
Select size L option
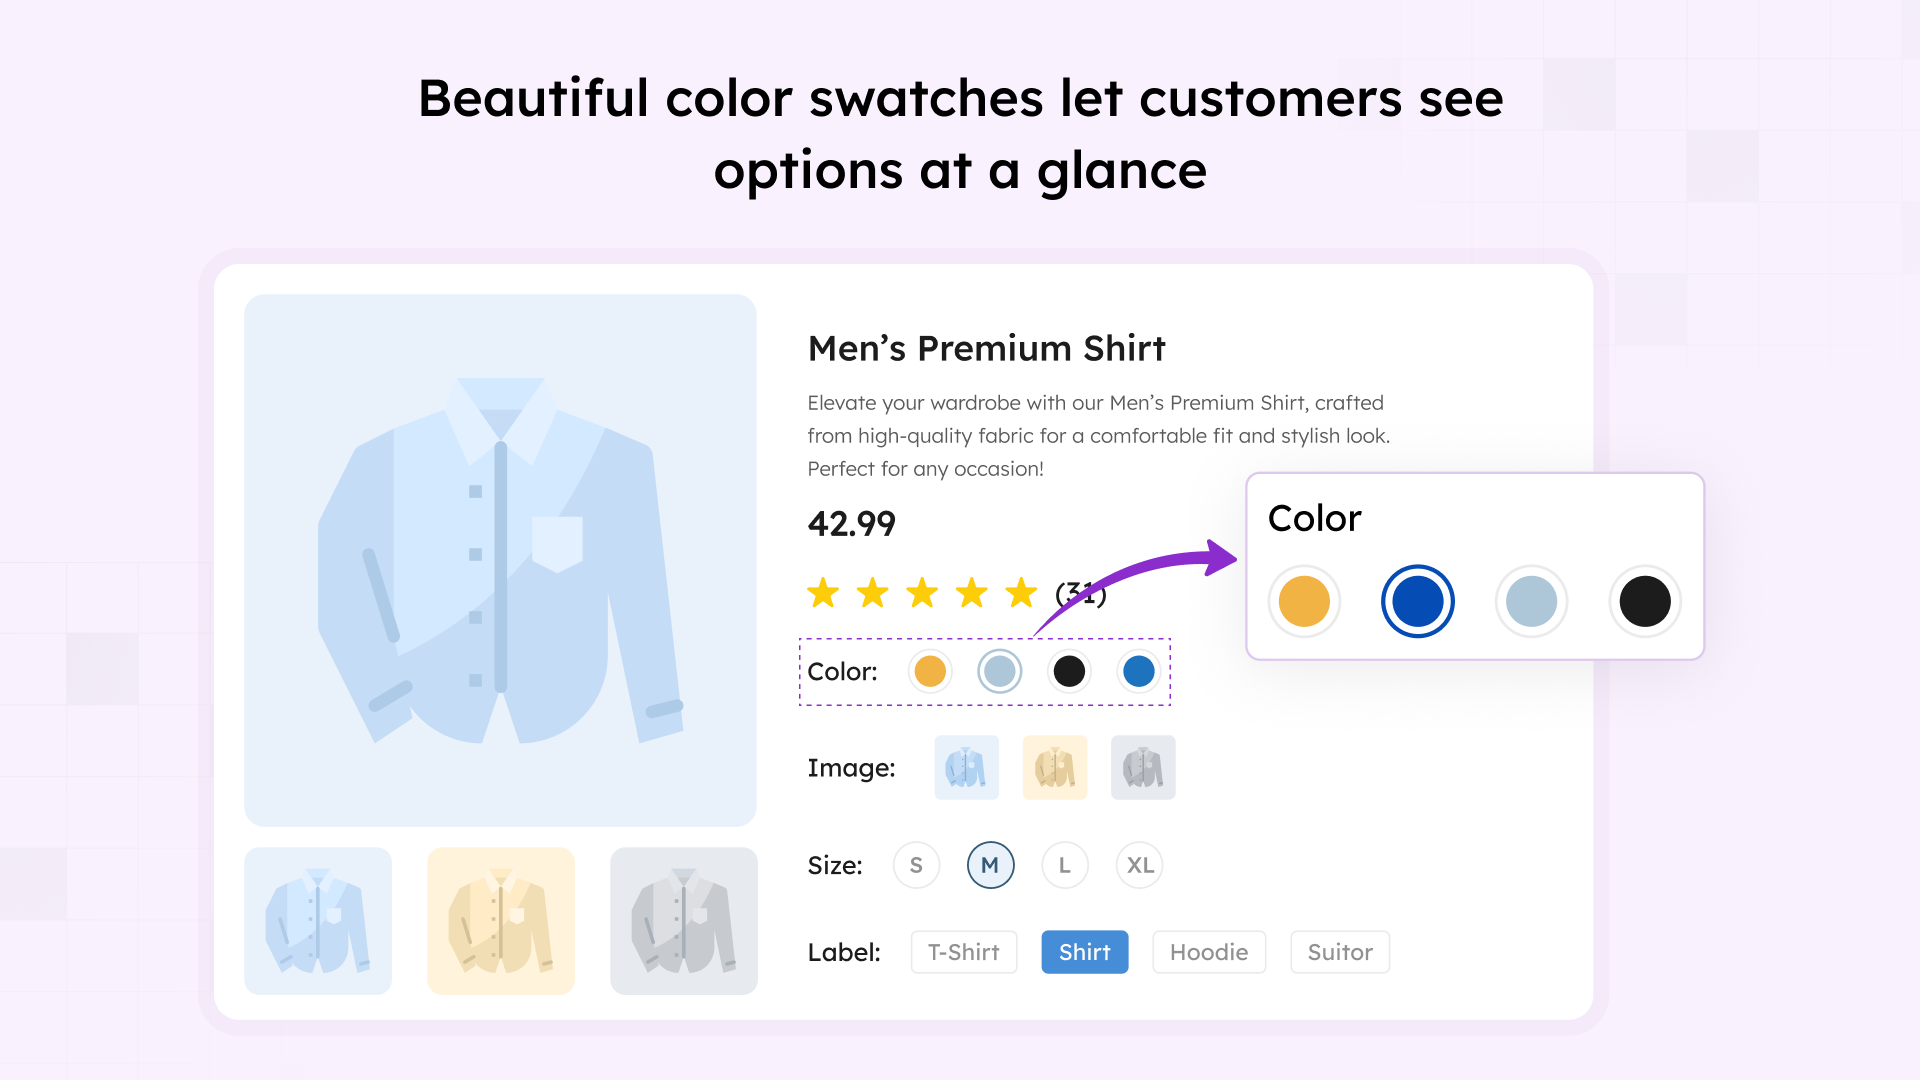pyautogui.click(x=1065, y=865)
